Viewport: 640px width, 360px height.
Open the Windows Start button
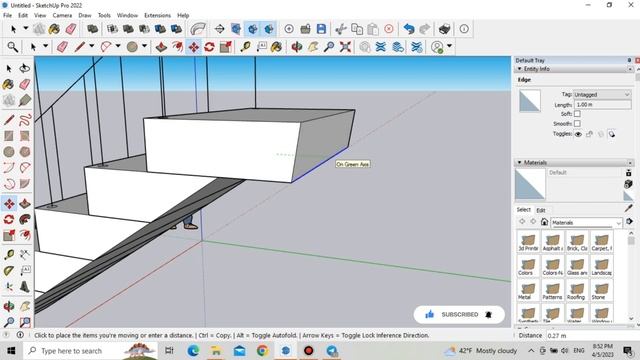(11, 351)
